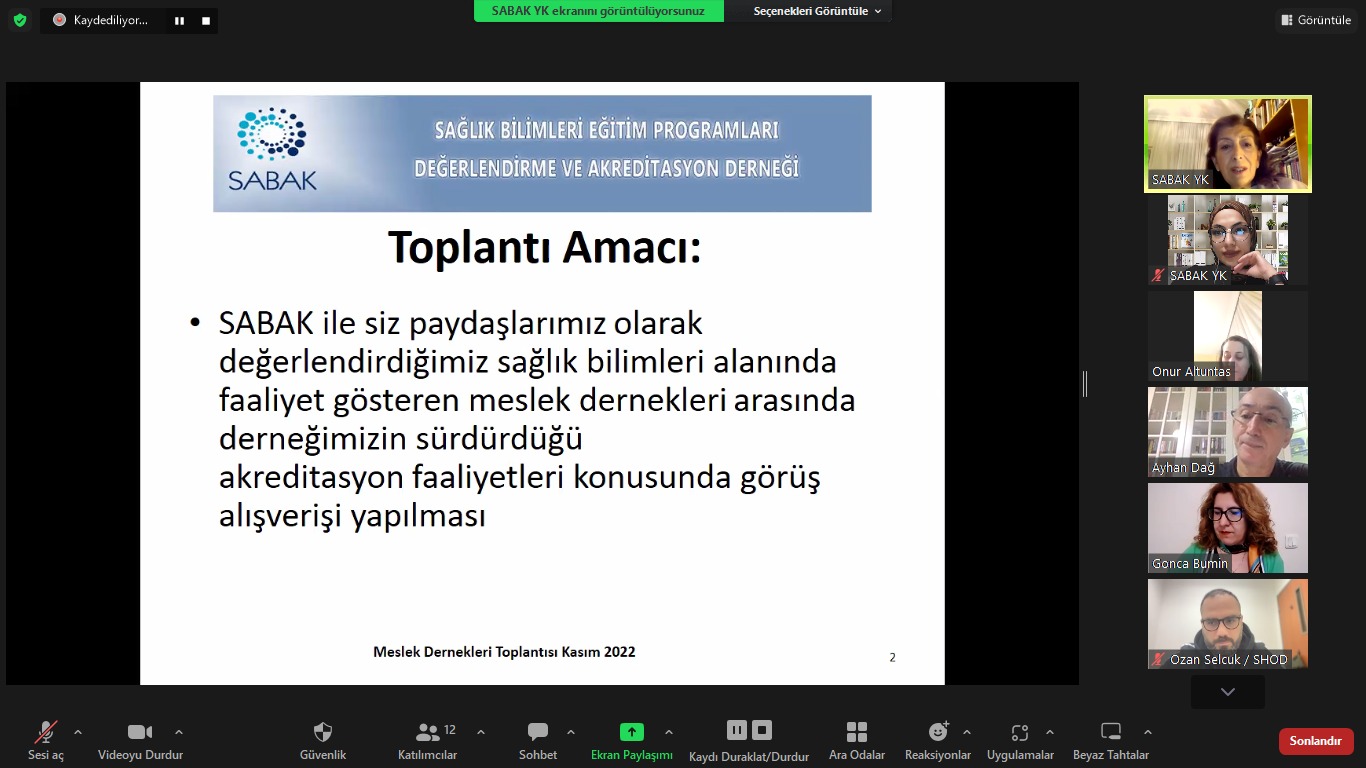Open audio options arrow beside Sesi aç
Screen dimensions: 1366x768
78,732
